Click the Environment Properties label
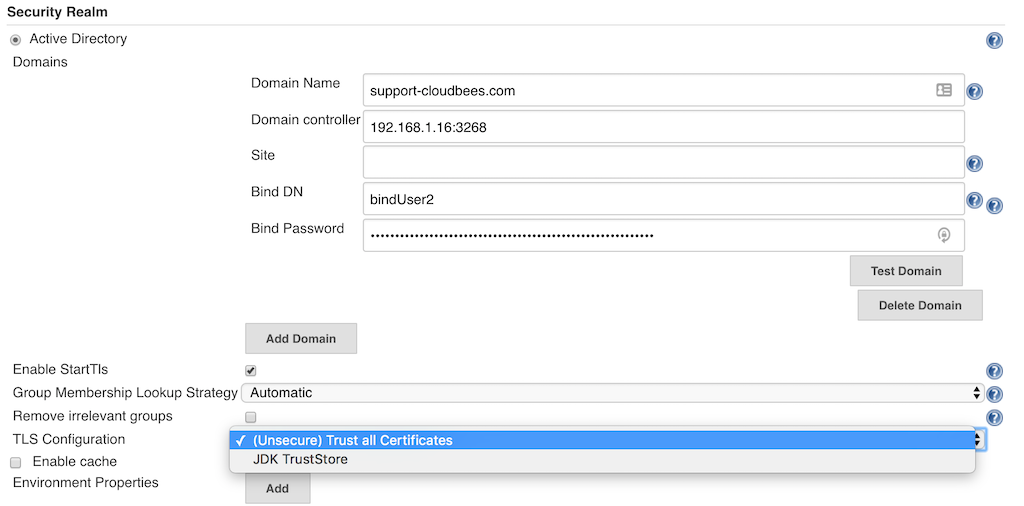1024x506 pixels. click(x=86, y=482)
